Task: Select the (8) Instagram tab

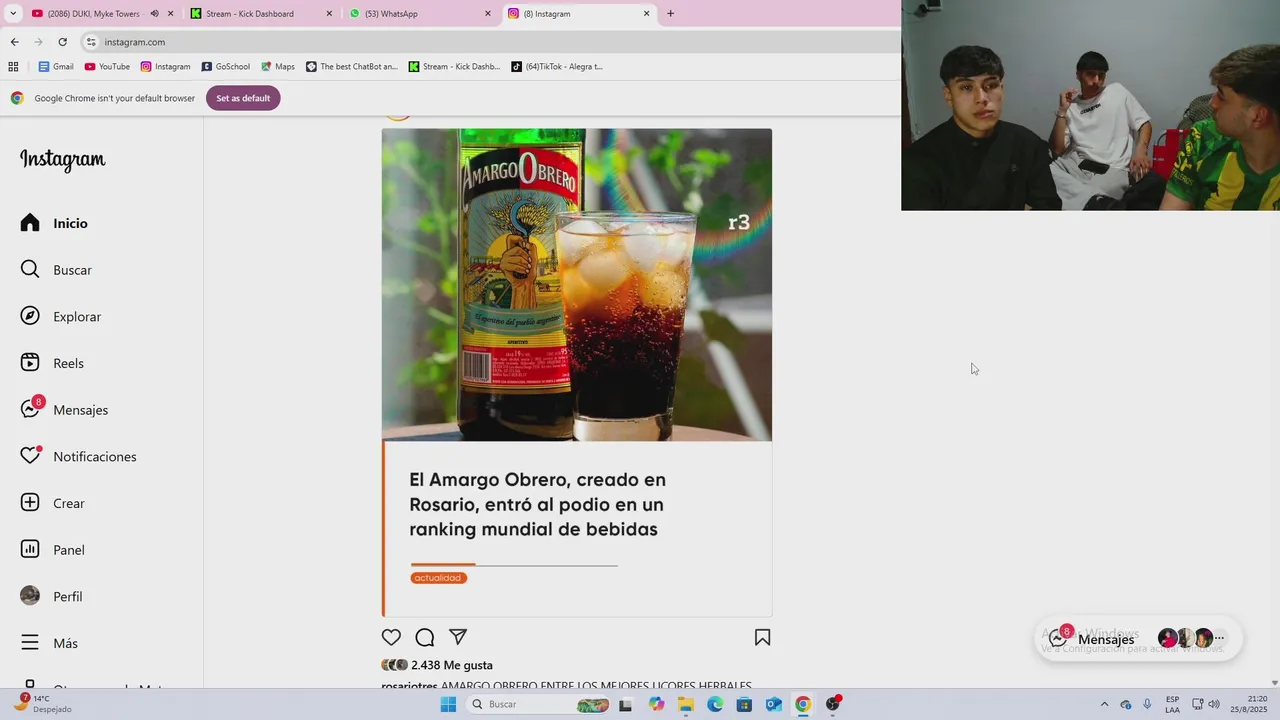Action: point(578,14)
